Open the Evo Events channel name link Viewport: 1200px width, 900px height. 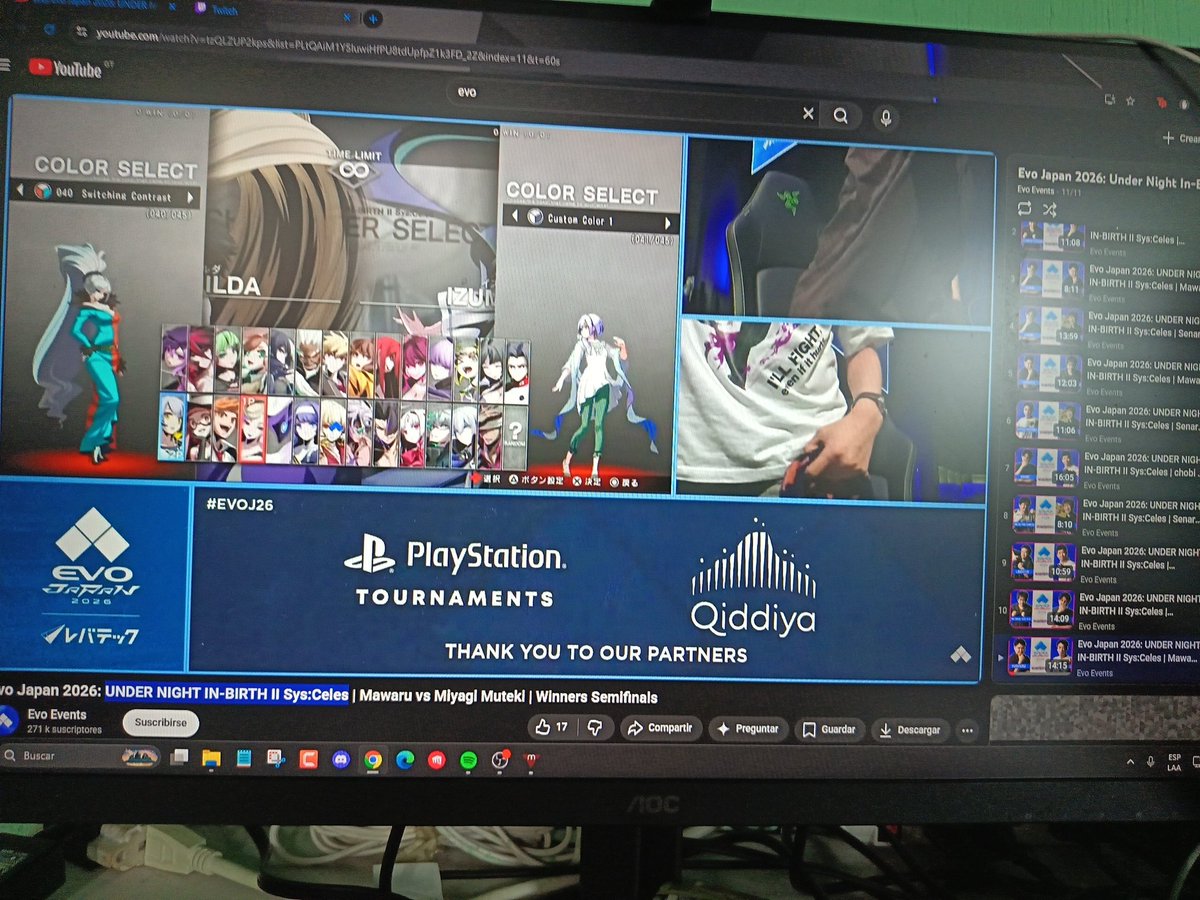(x=56, y=715)
